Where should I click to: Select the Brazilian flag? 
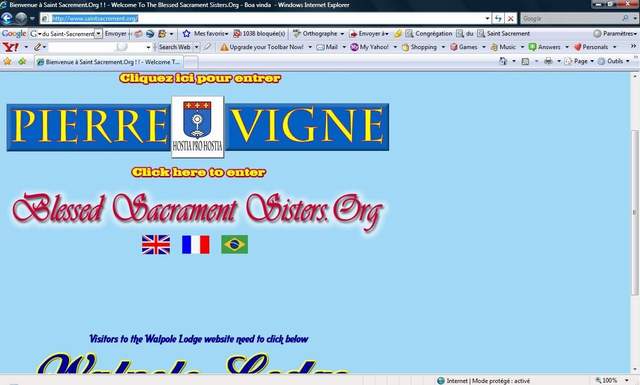point(235,245)
